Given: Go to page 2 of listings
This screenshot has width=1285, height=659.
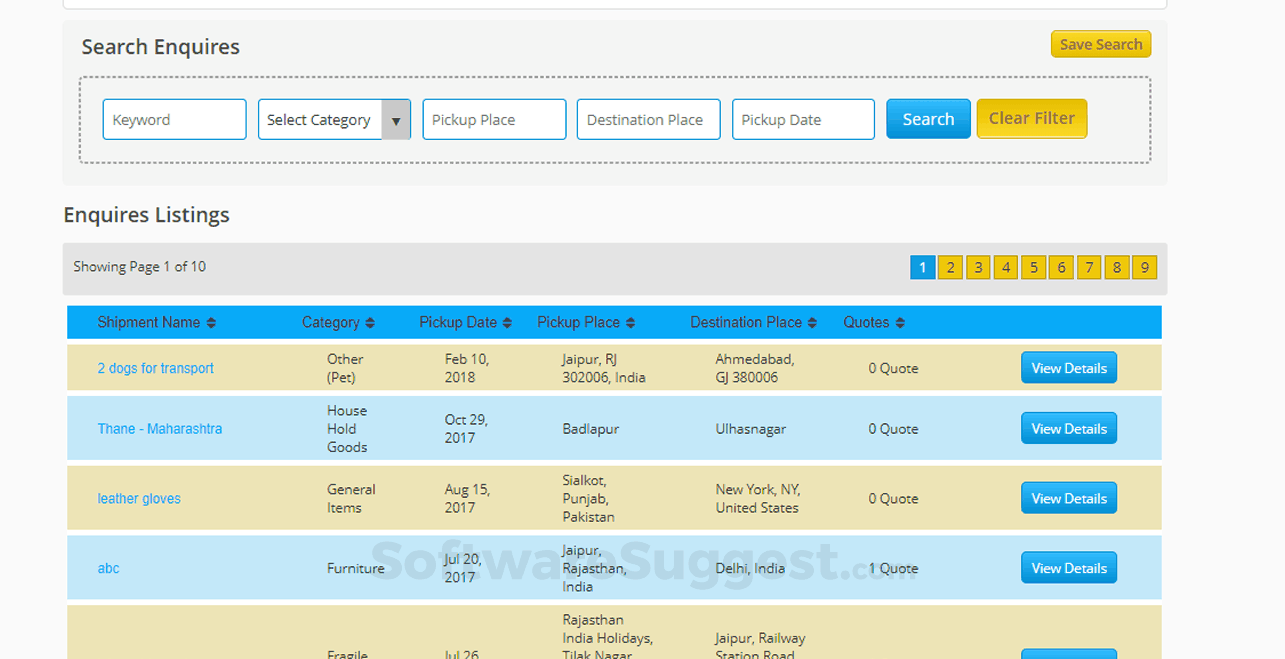Looking at the screenshot, I should point(950,267).
